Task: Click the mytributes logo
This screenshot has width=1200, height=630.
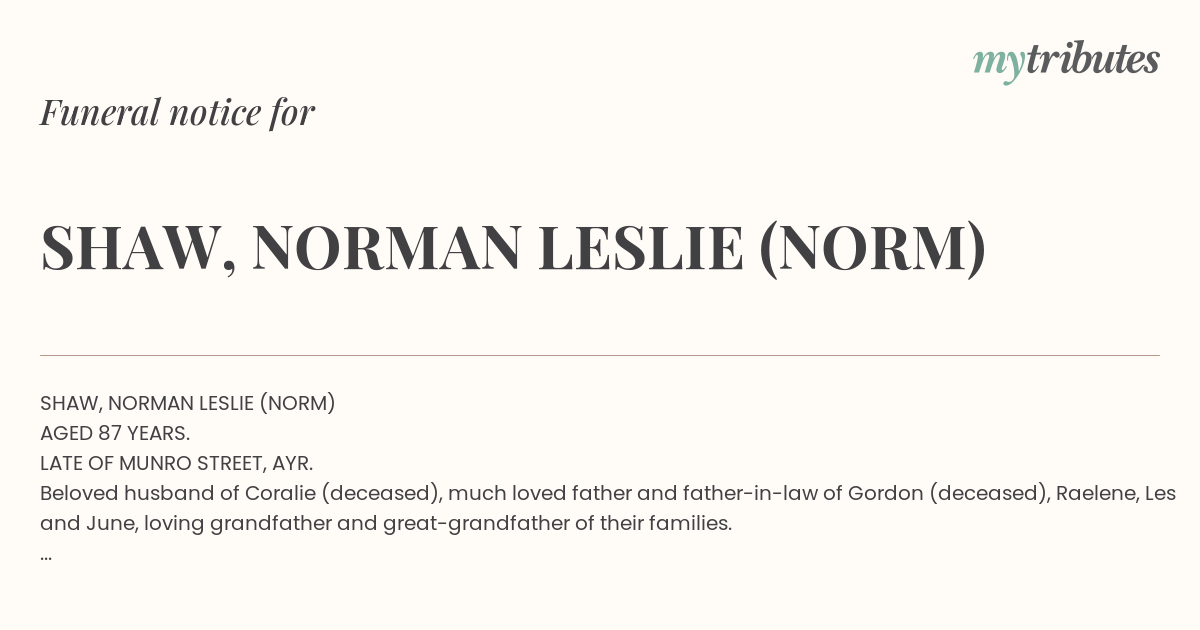Action: click(1066, 61)
